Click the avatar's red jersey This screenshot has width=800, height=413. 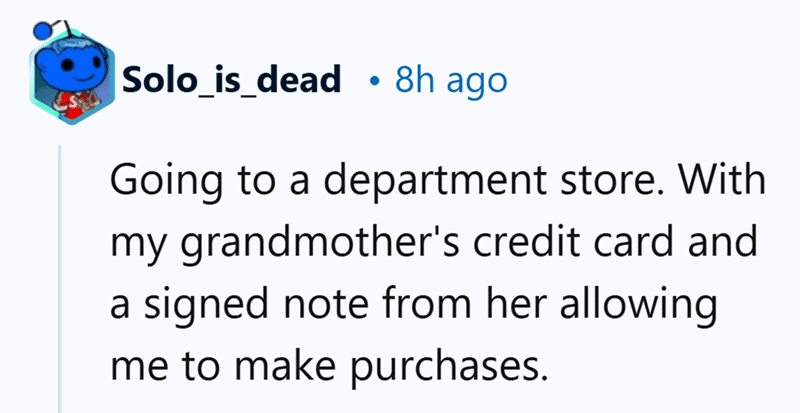click(x=73, y=104)
